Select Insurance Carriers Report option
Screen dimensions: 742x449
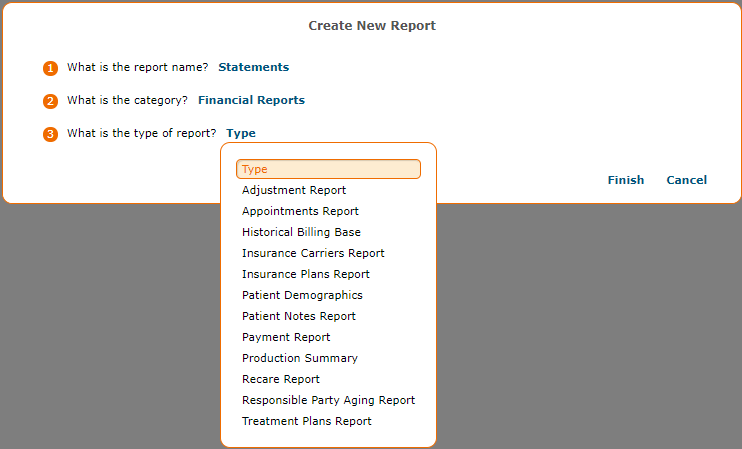(x=313, y=253)
